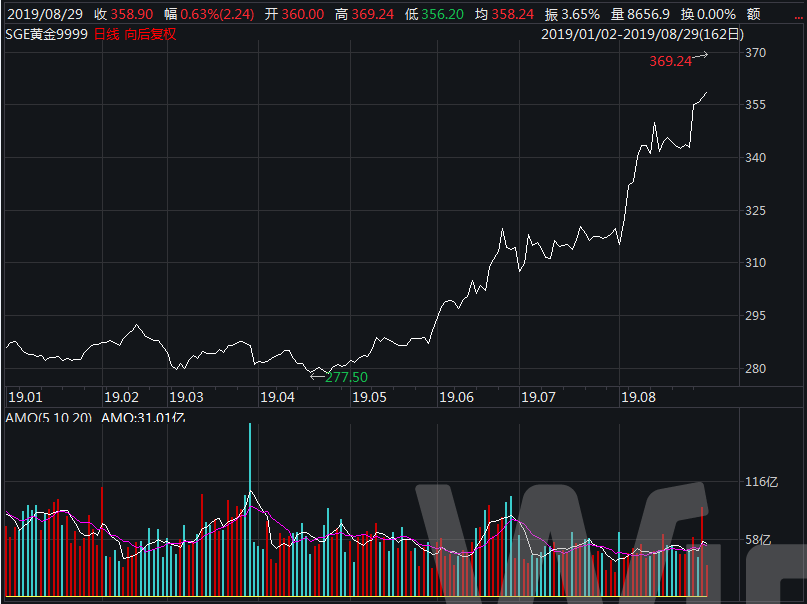Click the closing price 358.90 value
The image size is (807, 604).
tap(131, 14)
